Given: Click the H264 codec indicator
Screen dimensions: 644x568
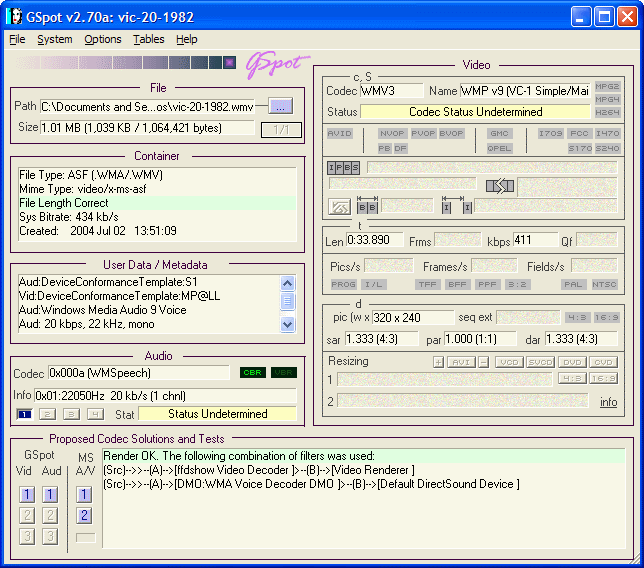Looking at the screenshot, I should (607, 113).
